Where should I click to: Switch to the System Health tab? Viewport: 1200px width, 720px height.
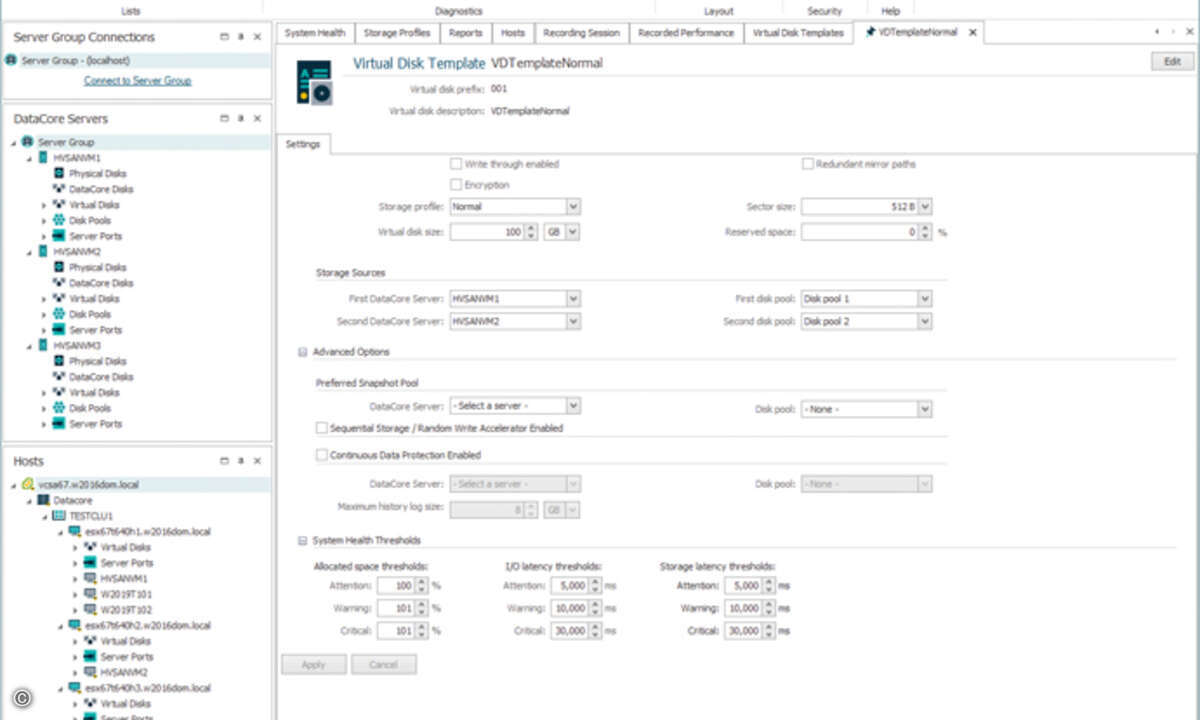(314, 33)
